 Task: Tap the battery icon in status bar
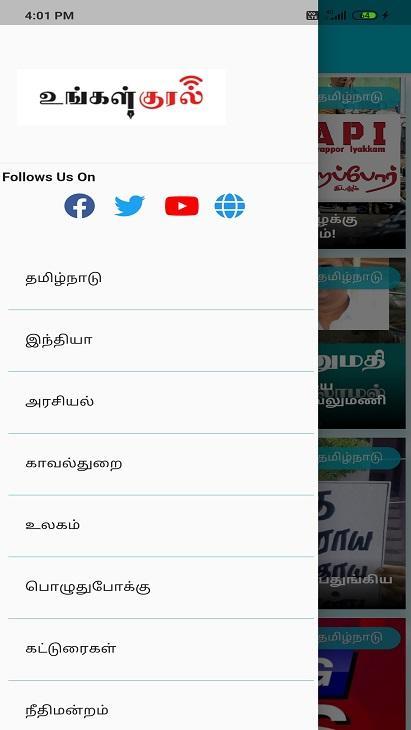point(364,15)
